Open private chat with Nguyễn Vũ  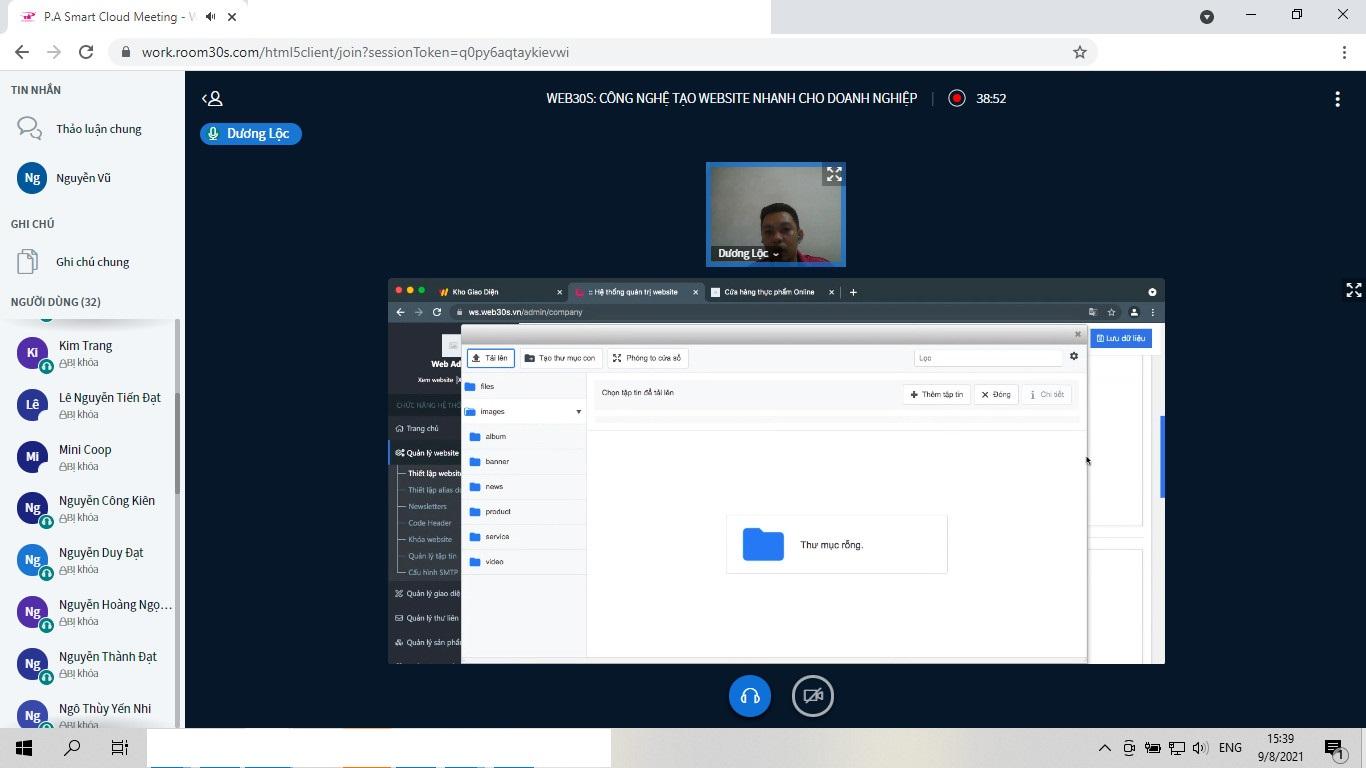[x=92, y=178]
